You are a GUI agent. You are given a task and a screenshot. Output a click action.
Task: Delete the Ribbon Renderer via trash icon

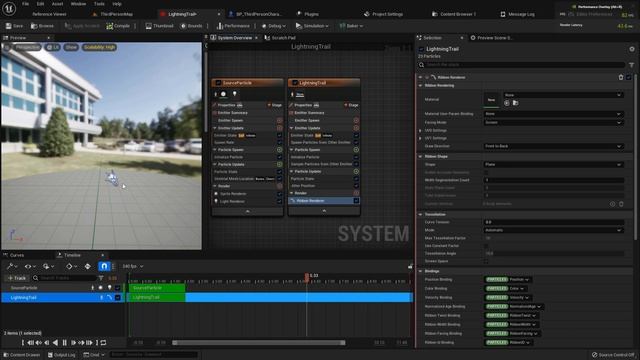[621, 77]
